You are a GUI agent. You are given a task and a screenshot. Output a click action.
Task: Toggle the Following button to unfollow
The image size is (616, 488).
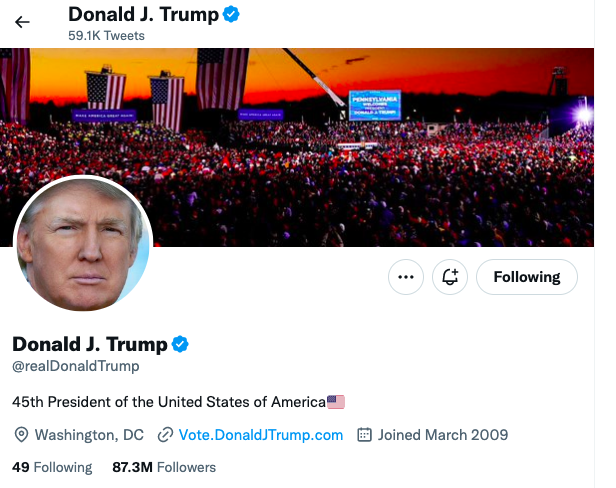(527, 277)
